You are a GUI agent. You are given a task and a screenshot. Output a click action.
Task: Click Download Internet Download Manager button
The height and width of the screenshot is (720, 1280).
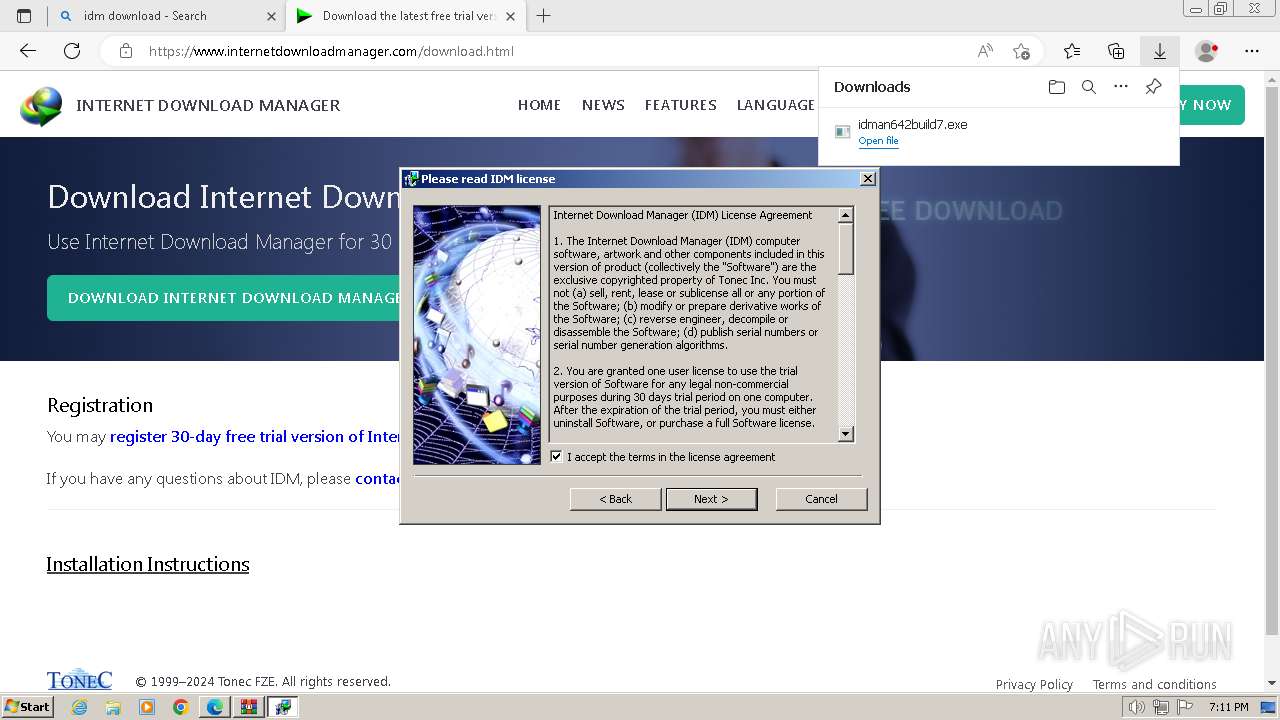coord(224,298)
